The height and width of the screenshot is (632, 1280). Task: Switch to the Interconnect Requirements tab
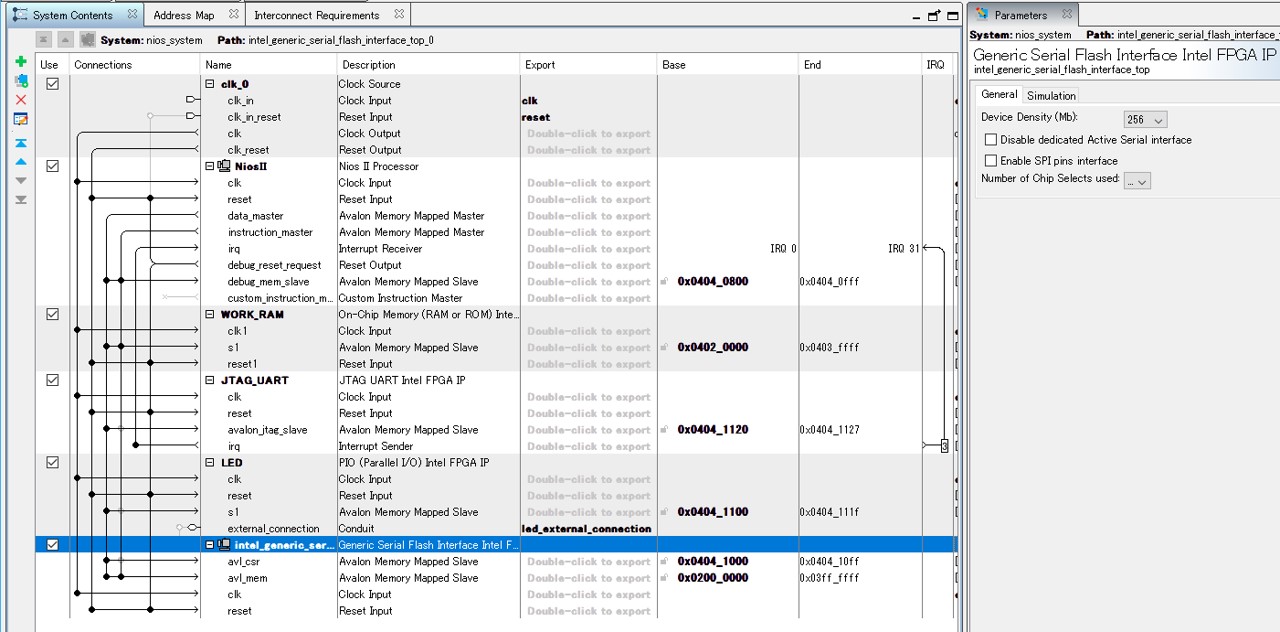tap(316, 15)
